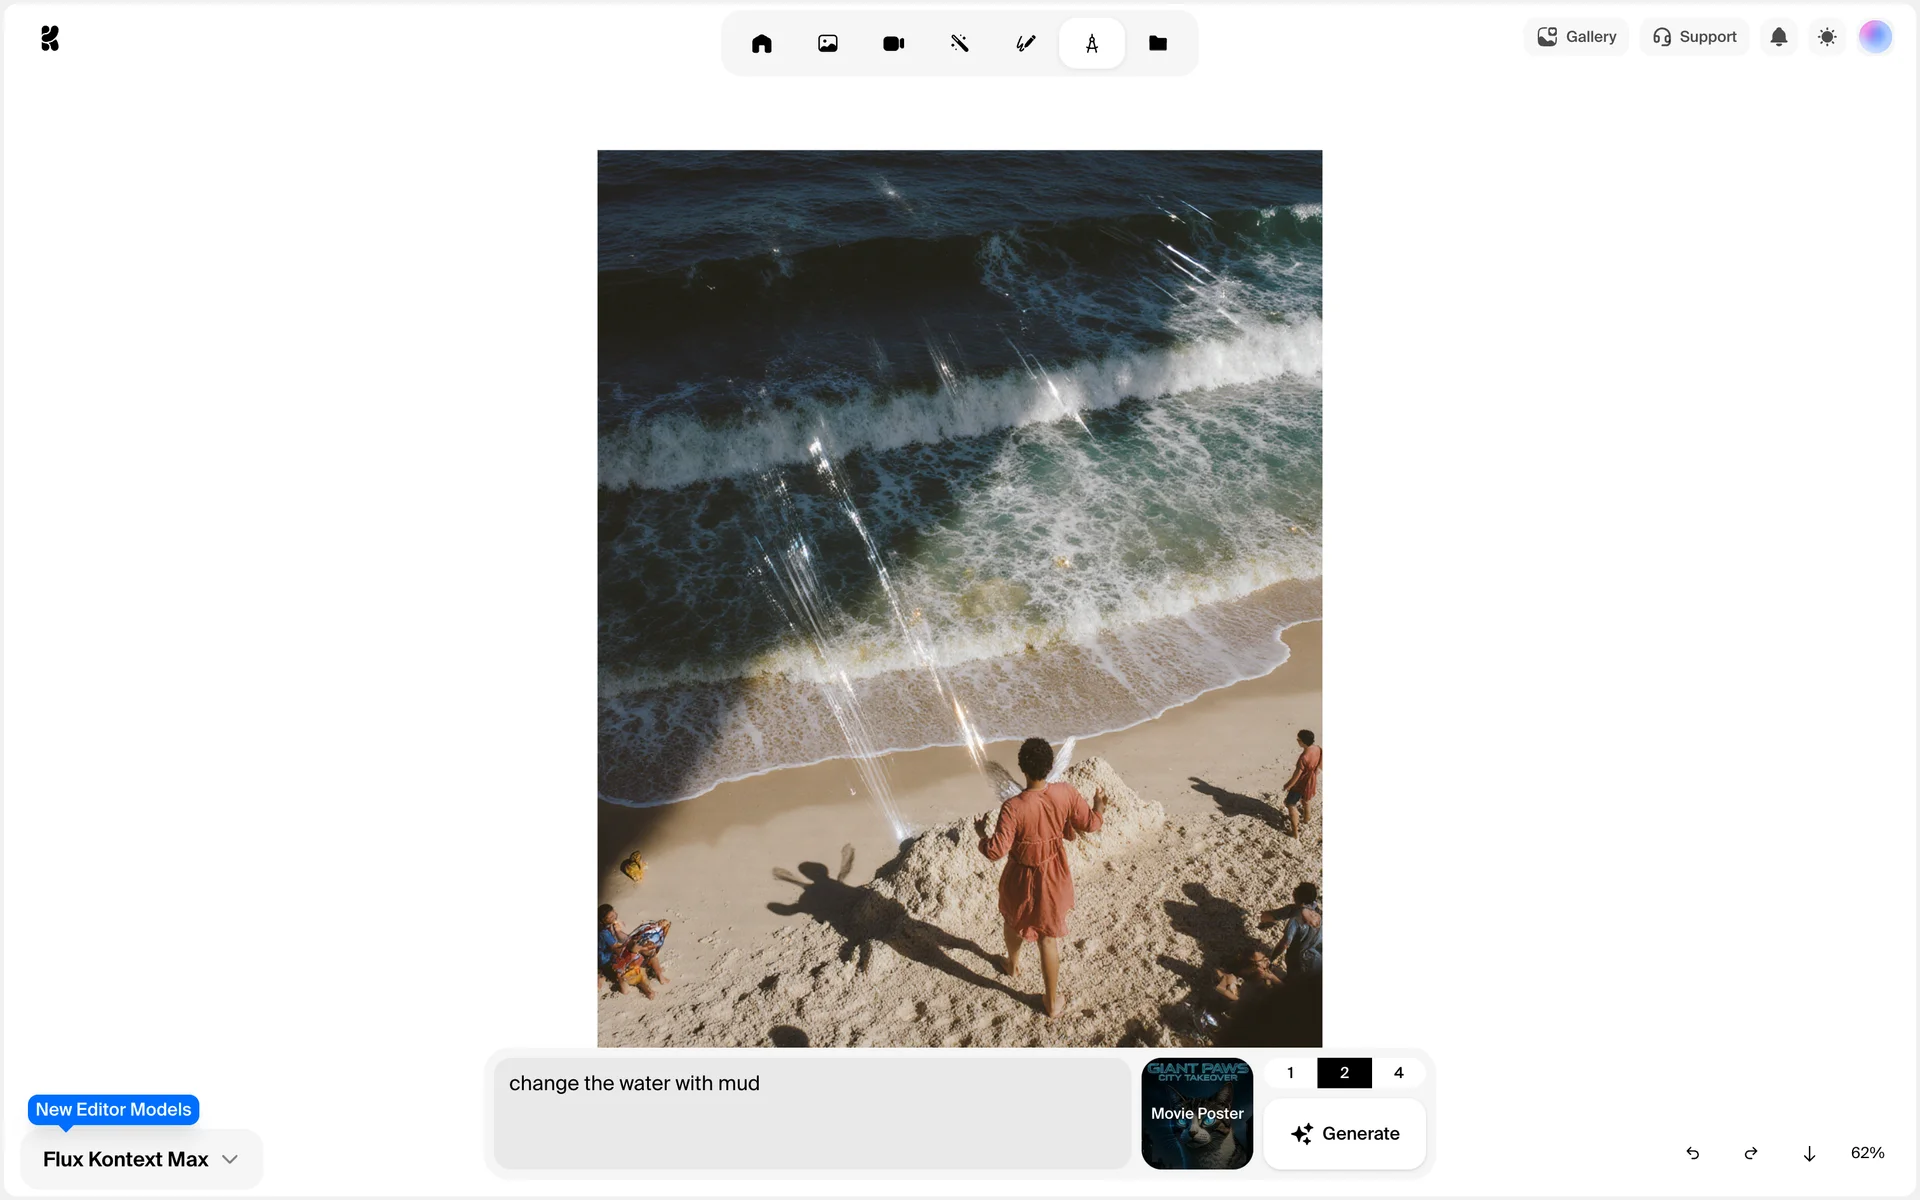Click the notification bell icon
The height and width of the screenshot is (1200, 1920).
coord(1778,37)
